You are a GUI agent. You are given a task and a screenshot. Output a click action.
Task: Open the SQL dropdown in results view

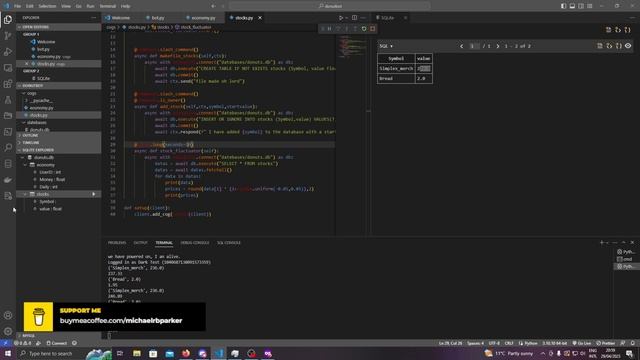386,46
